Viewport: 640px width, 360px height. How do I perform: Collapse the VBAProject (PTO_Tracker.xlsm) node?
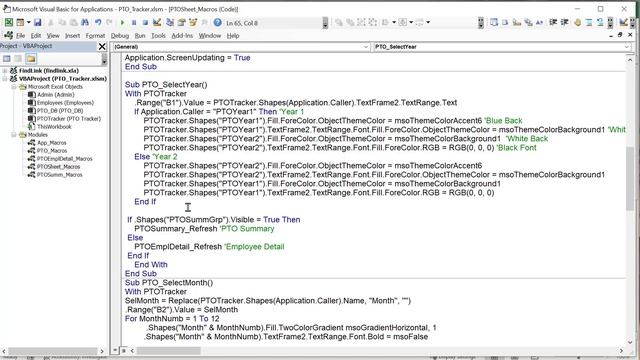click(x=5, y=79)
